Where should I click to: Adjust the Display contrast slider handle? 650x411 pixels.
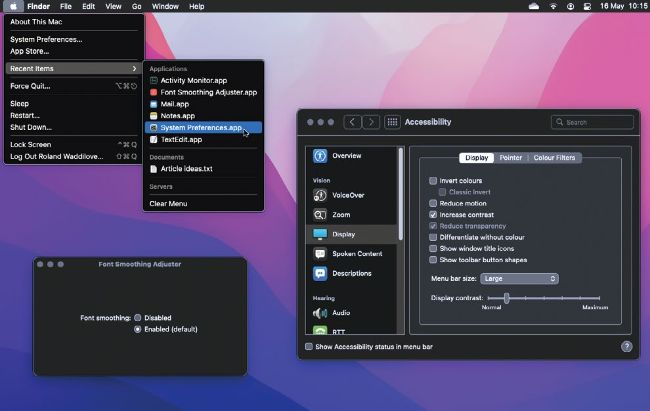(506, 298)
